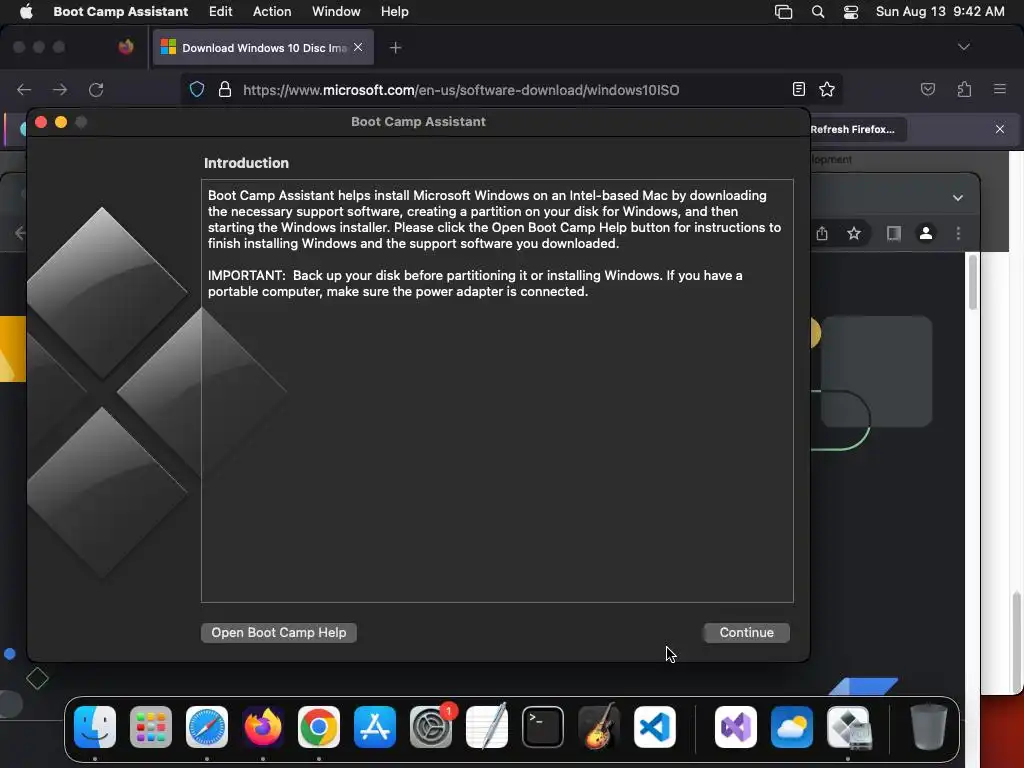
Task: Open the Help menu
Action: [x=394, y=12]
